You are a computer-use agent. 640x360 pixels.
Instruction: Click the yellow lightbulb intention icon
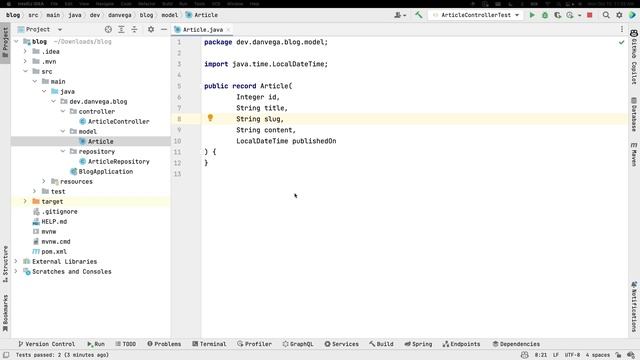[x=210, y=118]
